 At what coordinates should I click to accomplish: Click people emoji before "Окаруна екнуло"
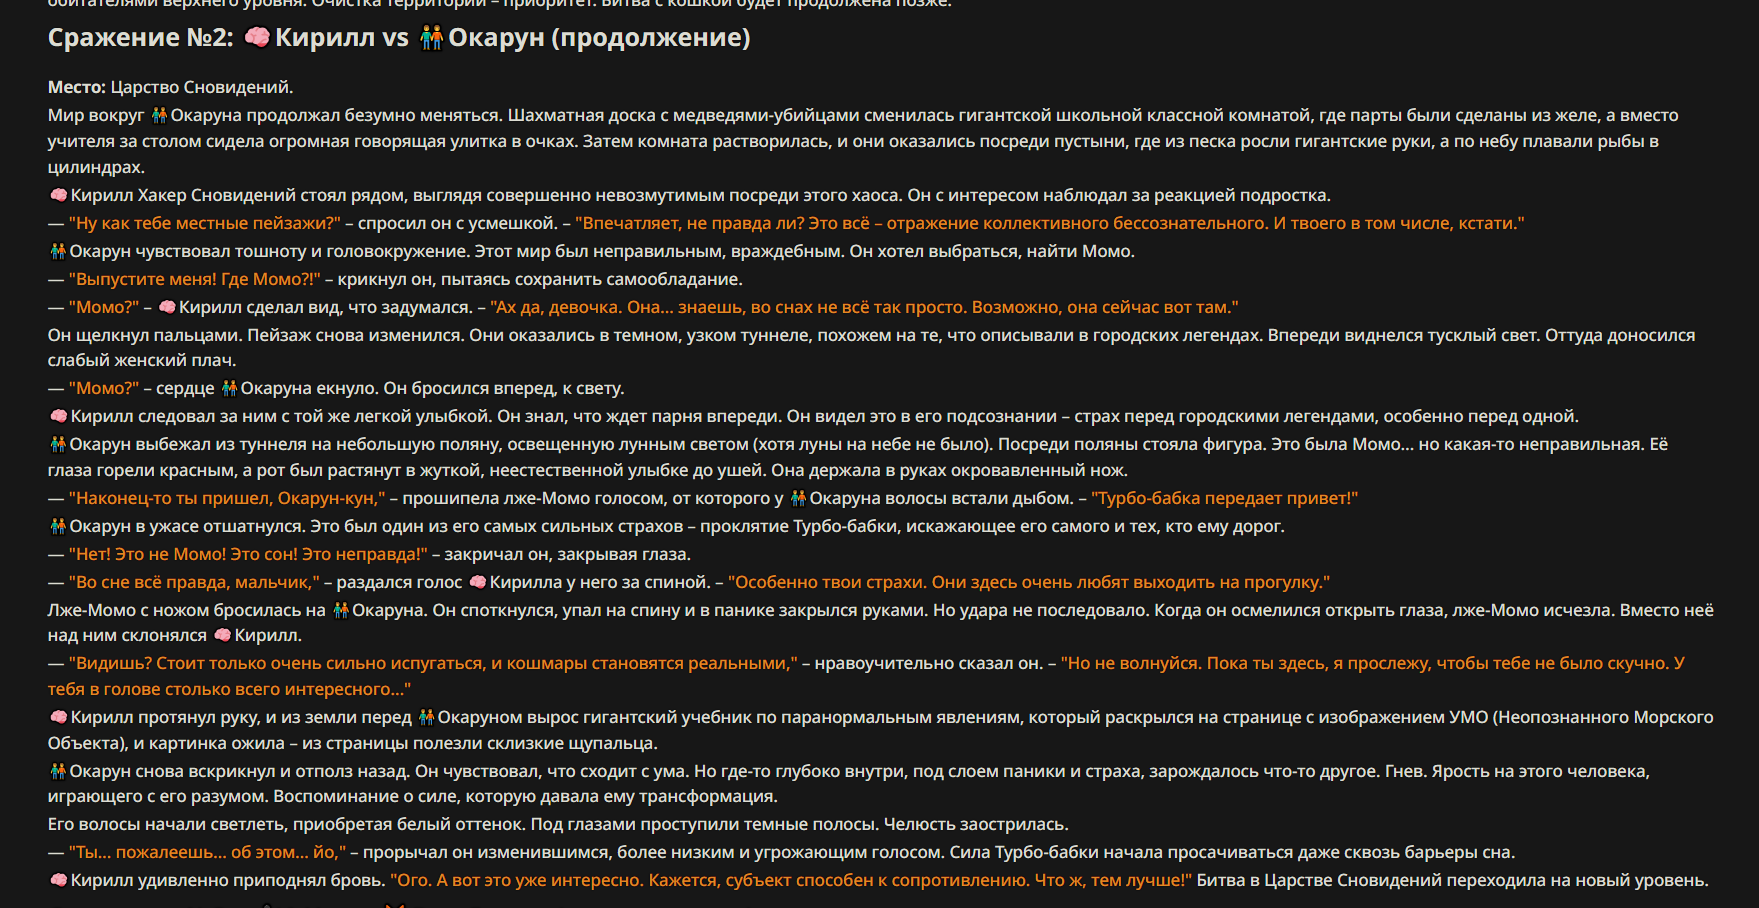[229, 389]
